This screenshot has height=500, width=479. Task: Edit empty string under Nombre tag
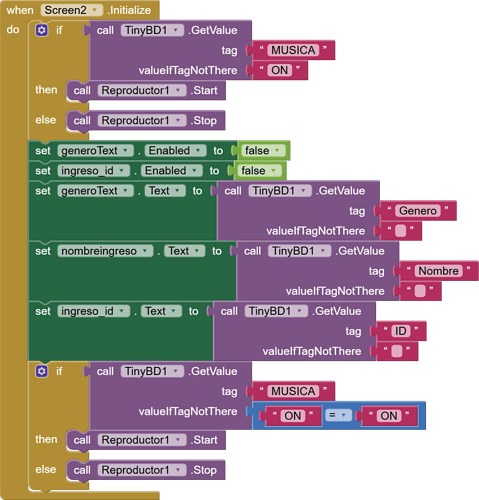(420, 291)
